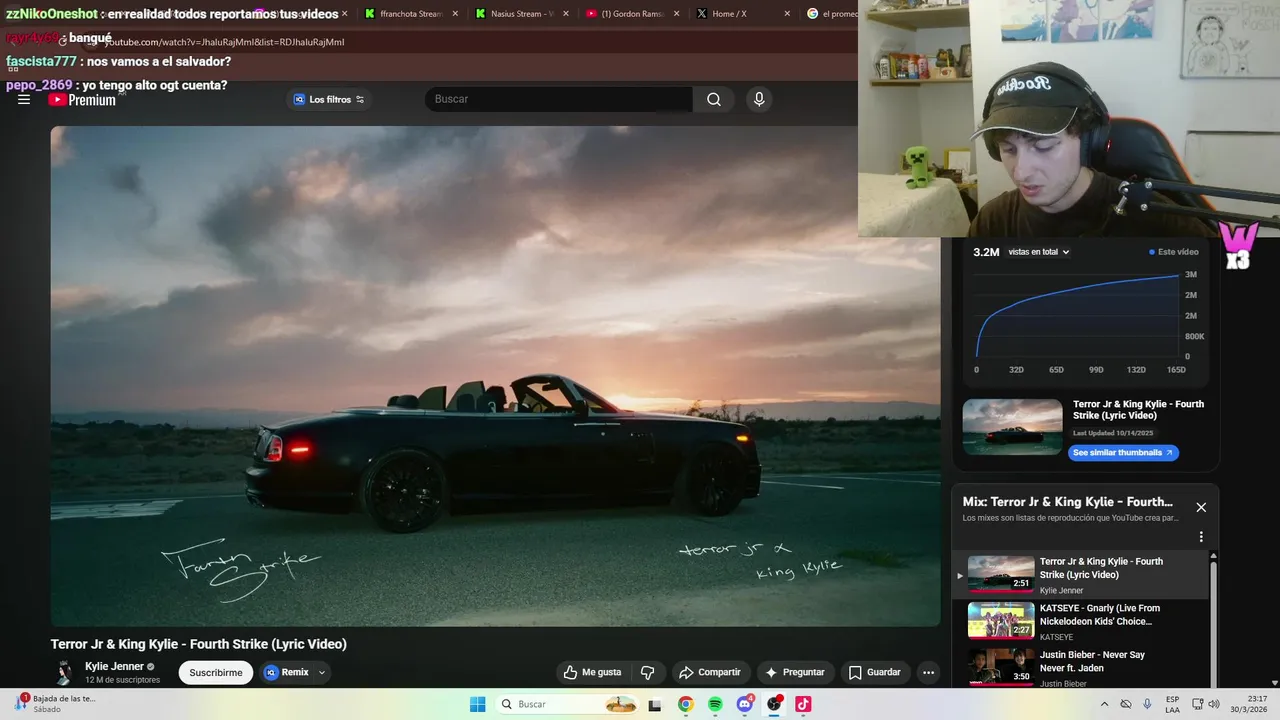1280x720 pixels.
Task: Open Discord from the taskbar
Action: [745, 704]
